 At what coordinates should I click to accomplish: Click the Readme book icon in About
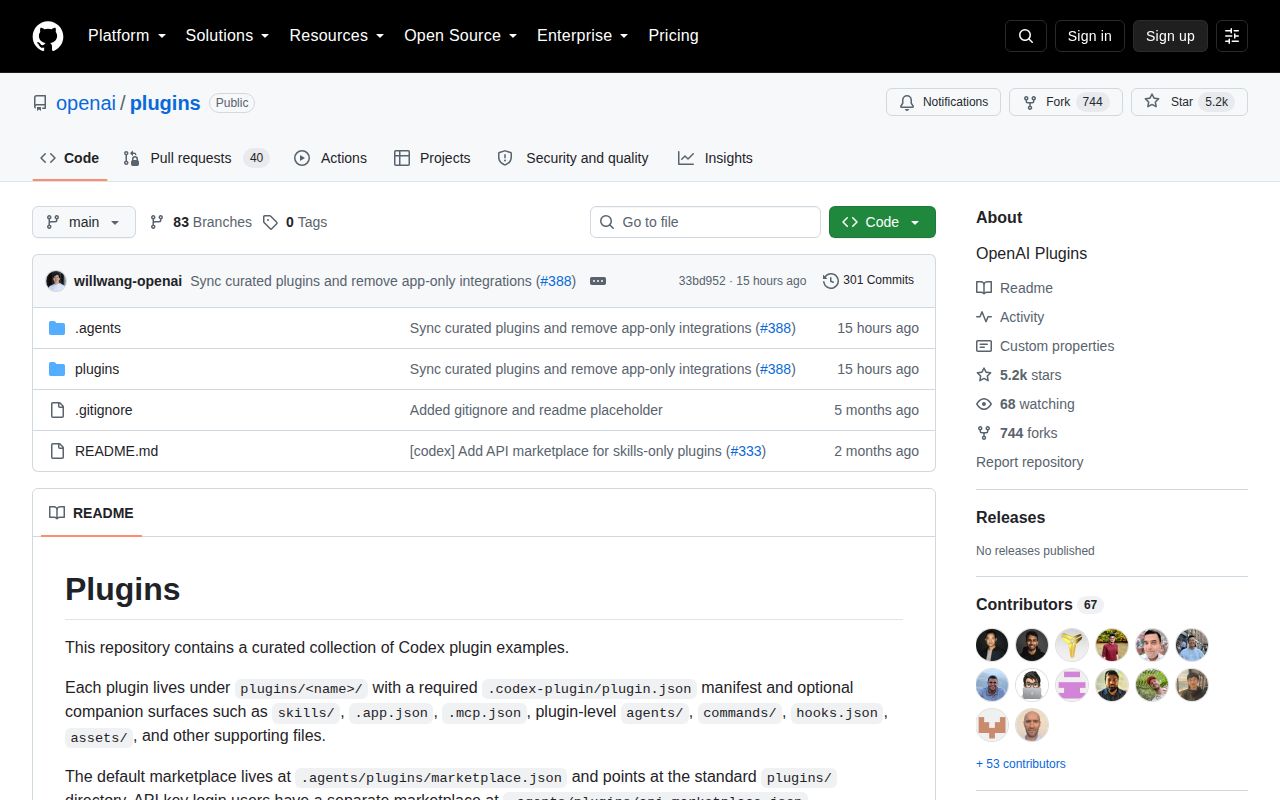(984, 288)
